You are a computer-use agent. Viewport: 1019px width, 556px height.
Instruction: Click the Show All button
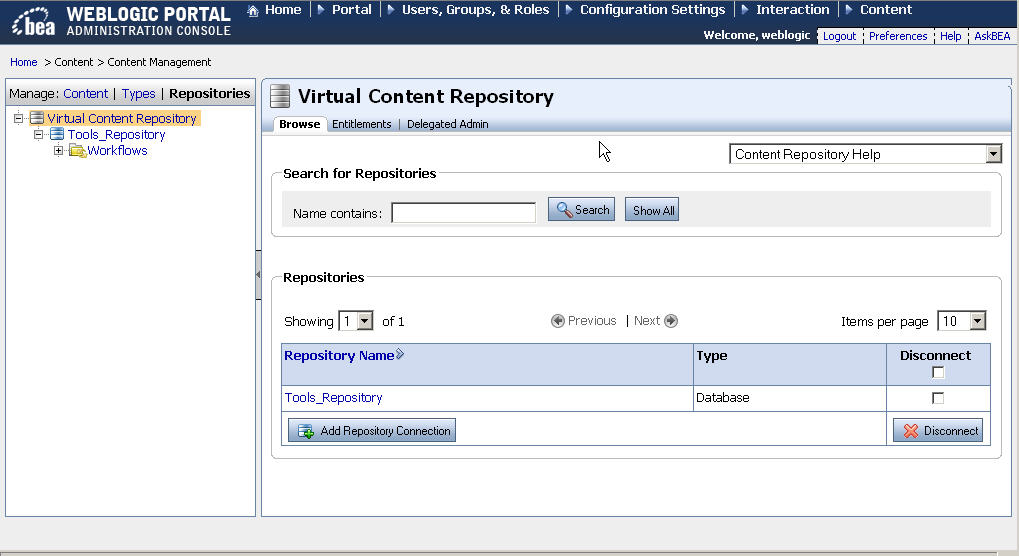[652, 210]
